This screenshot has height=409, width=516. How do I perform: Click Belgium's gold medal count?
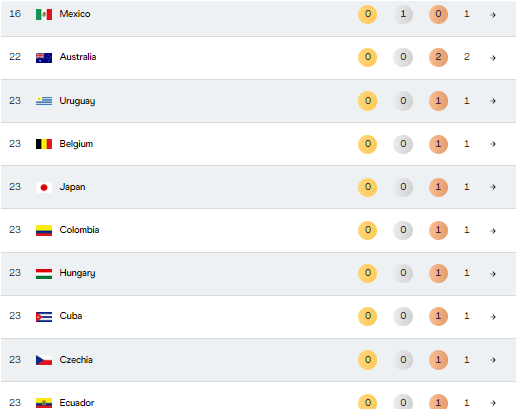(367, 144)
